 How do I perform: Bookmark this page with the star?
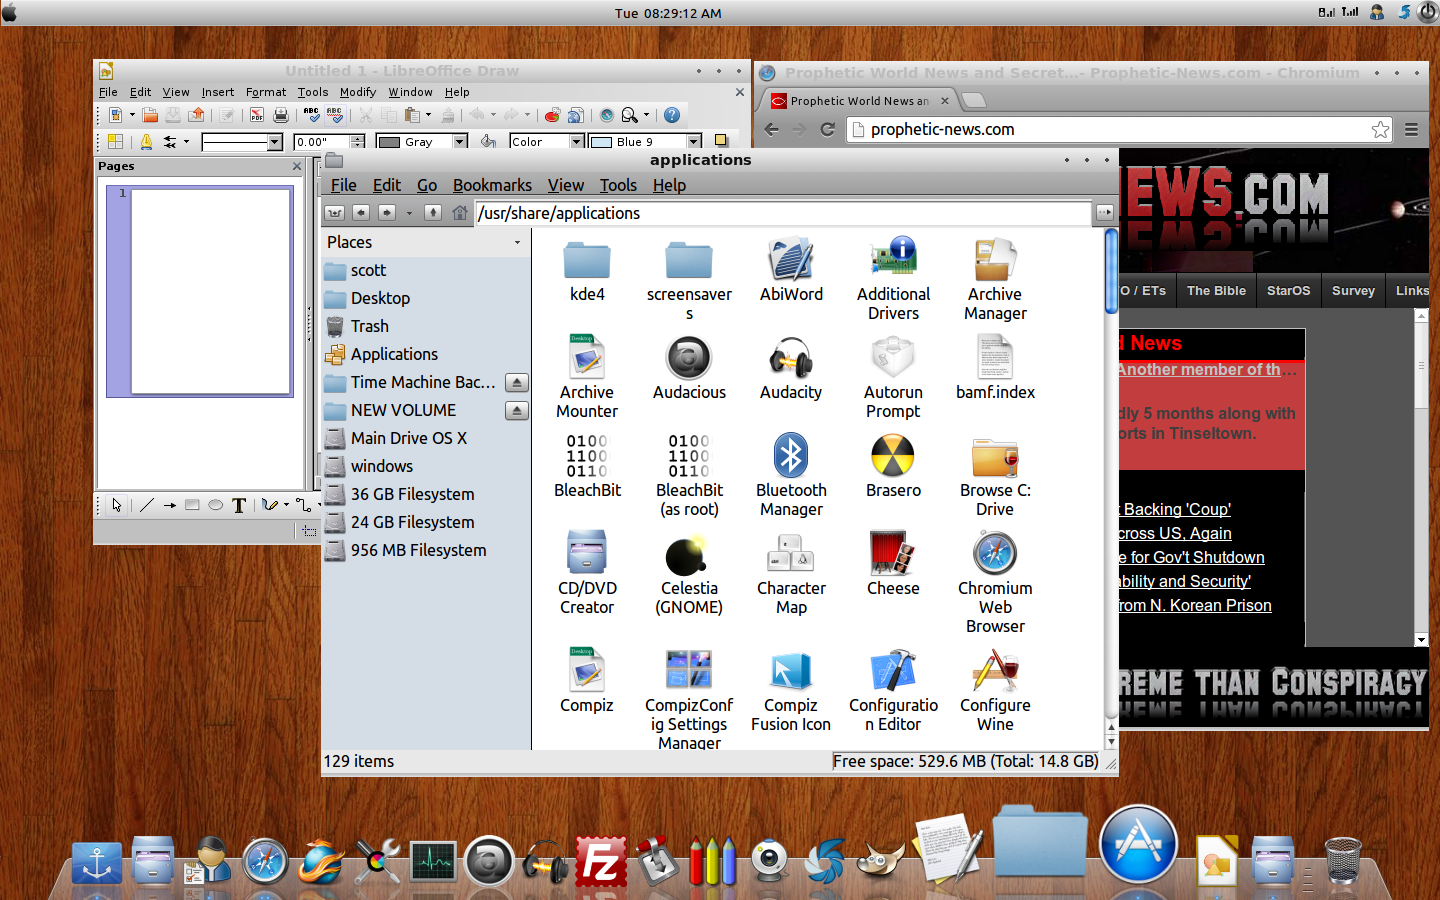tap(1380, 129)
